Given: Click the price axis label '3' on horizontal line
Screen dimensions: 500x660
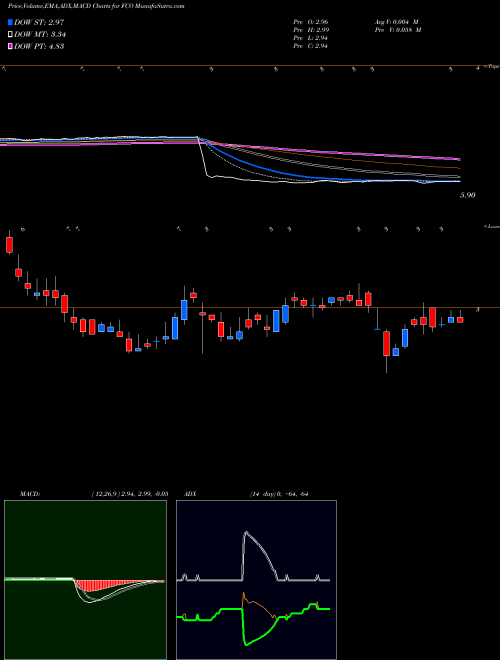Looking at the screenshot, I should click(477, 309).
